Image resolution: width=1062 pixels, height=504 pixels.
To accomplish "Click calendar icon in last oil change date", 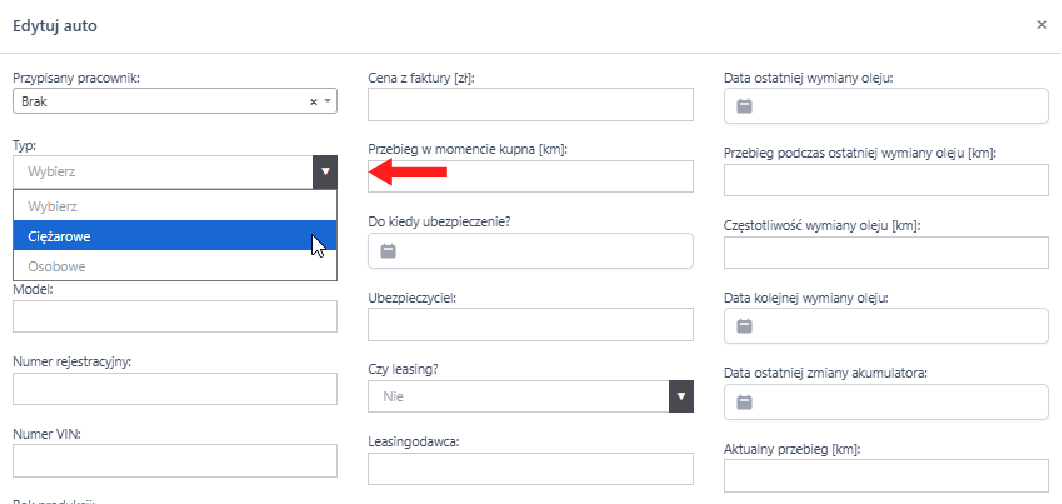I will point(744,105).
